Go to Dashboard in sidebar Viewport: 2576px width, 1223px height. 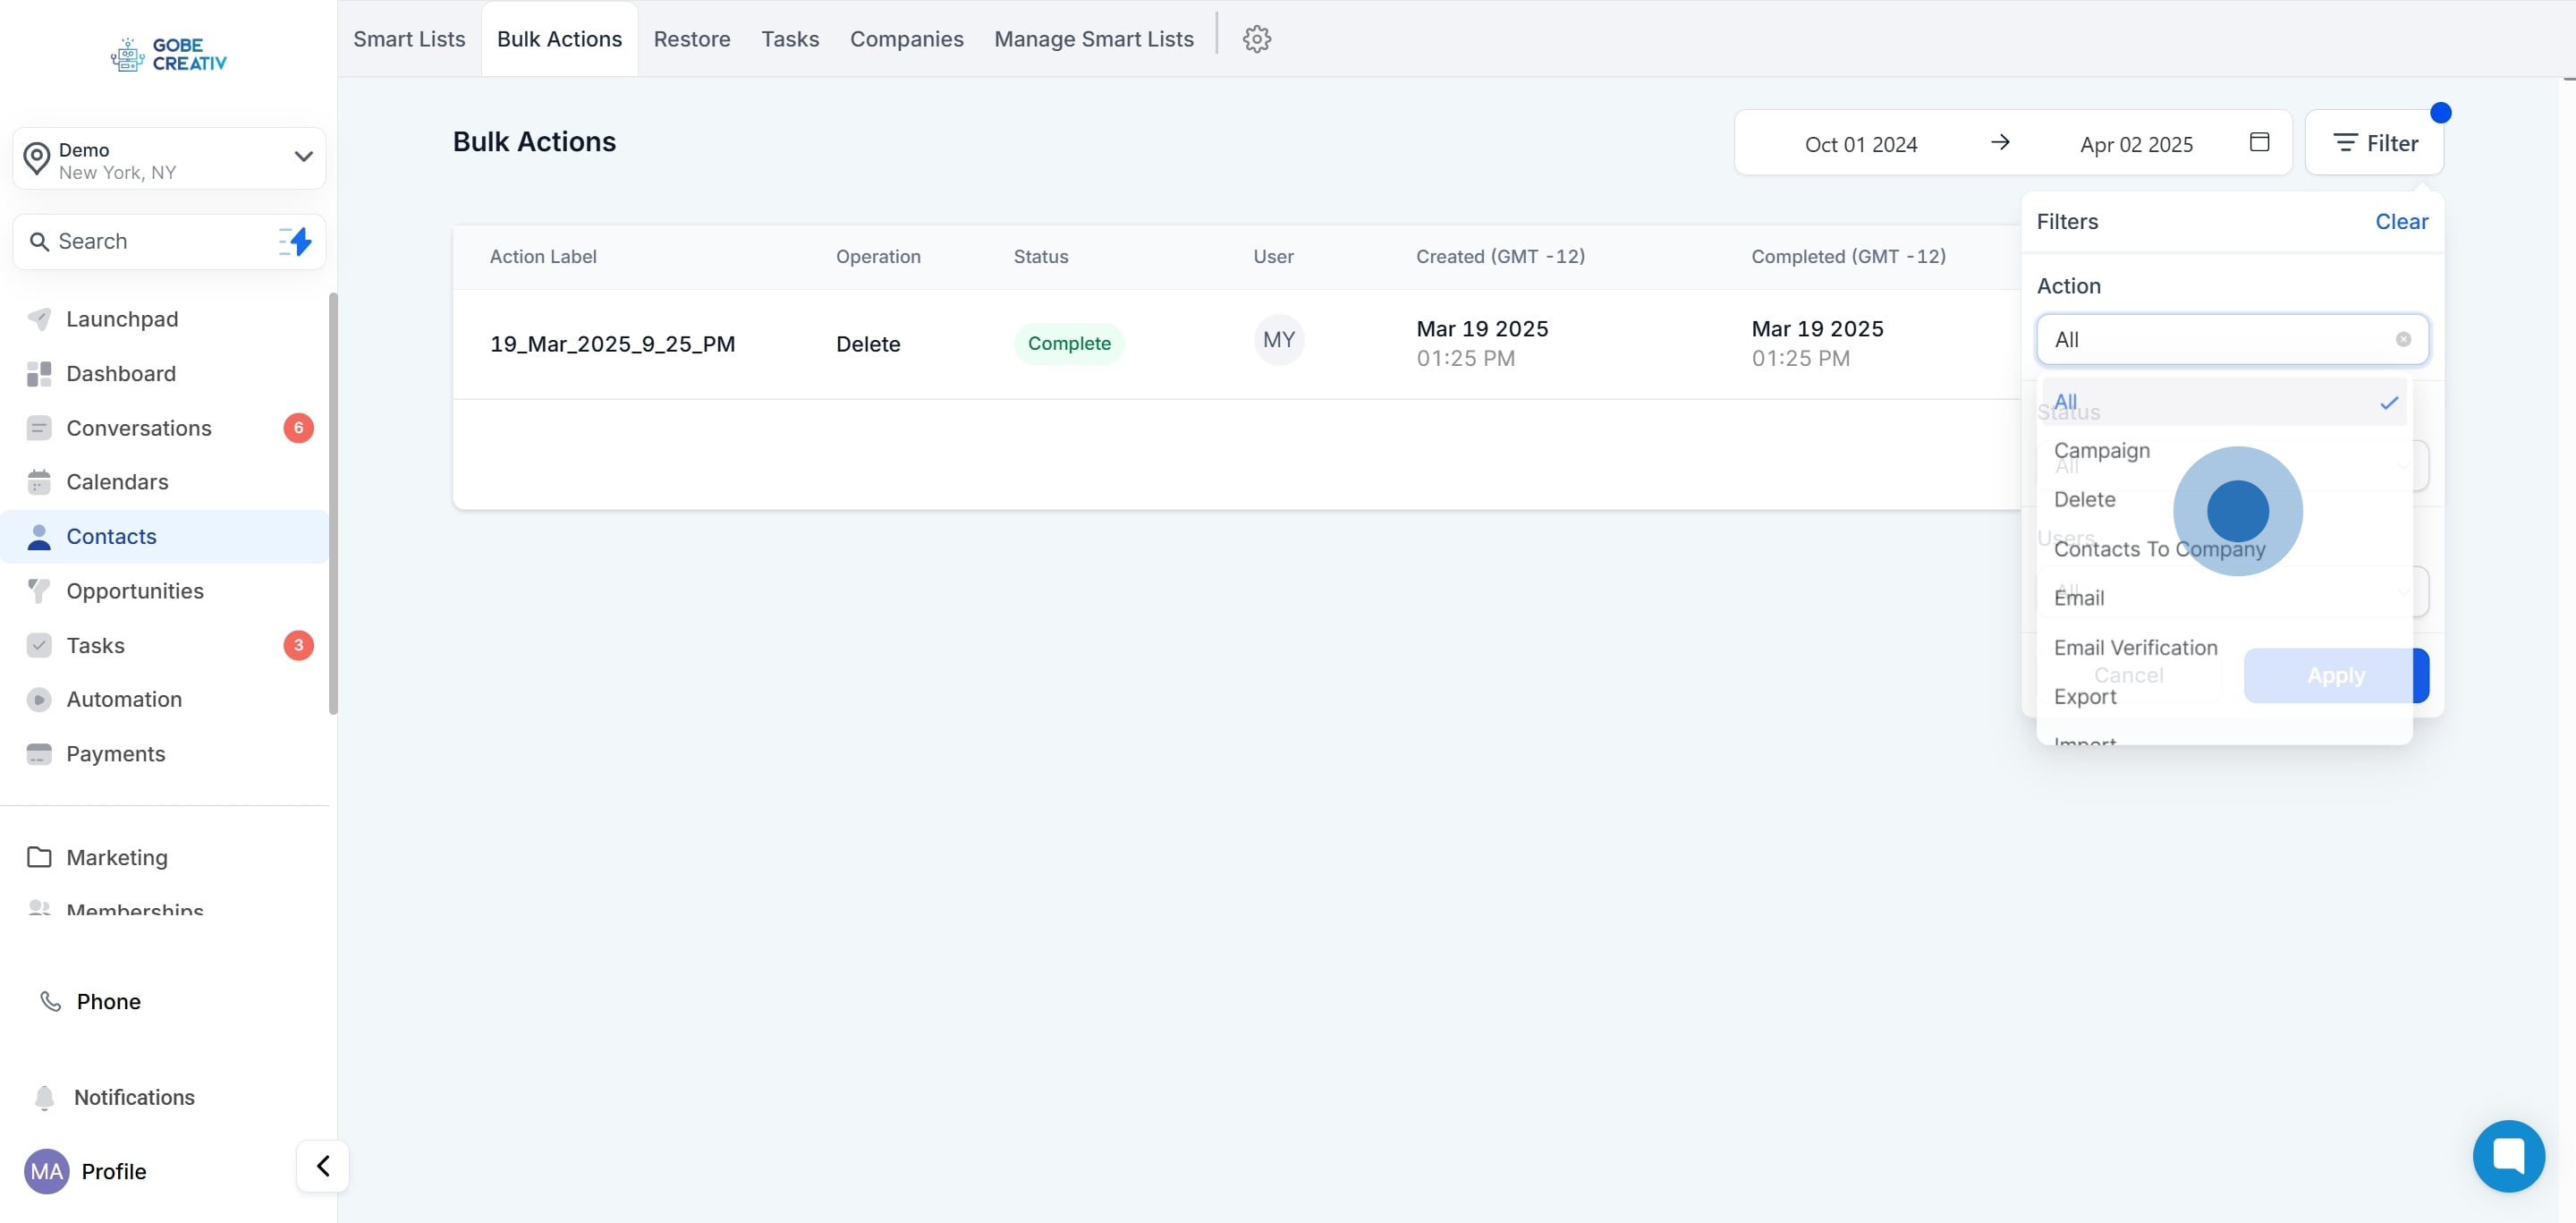(x=121, y=373)
